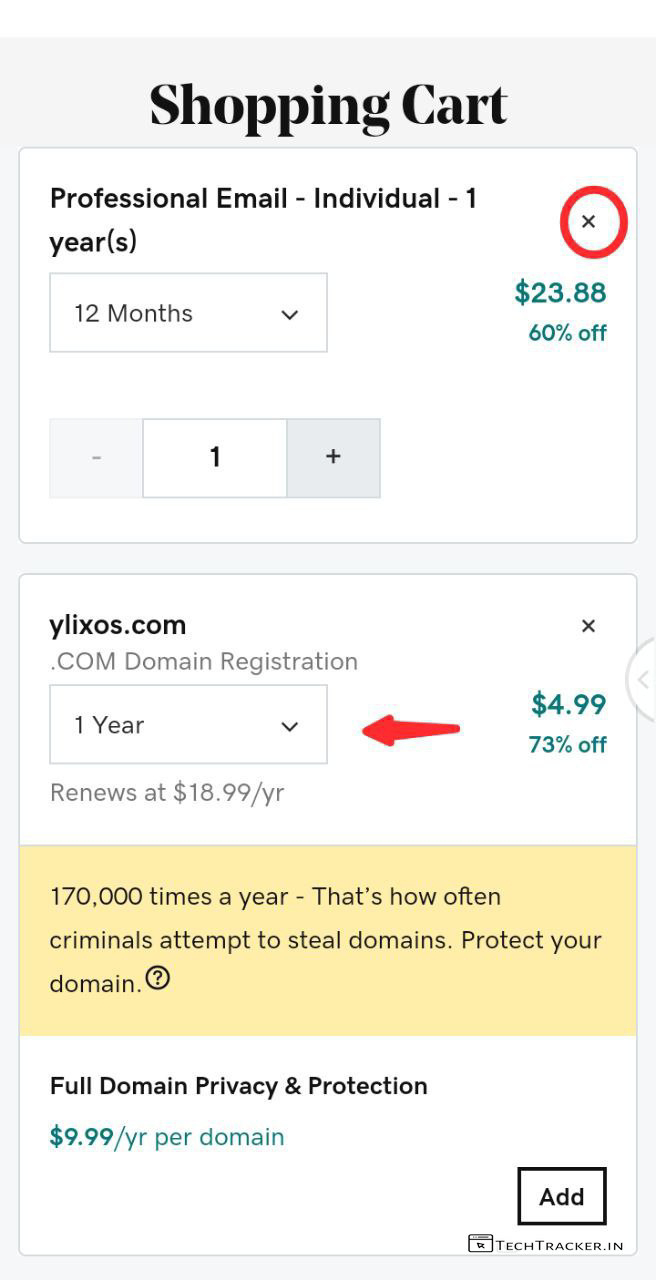
Task: Open the 12 Months term dropdown
Action: (x=188, y=313)
